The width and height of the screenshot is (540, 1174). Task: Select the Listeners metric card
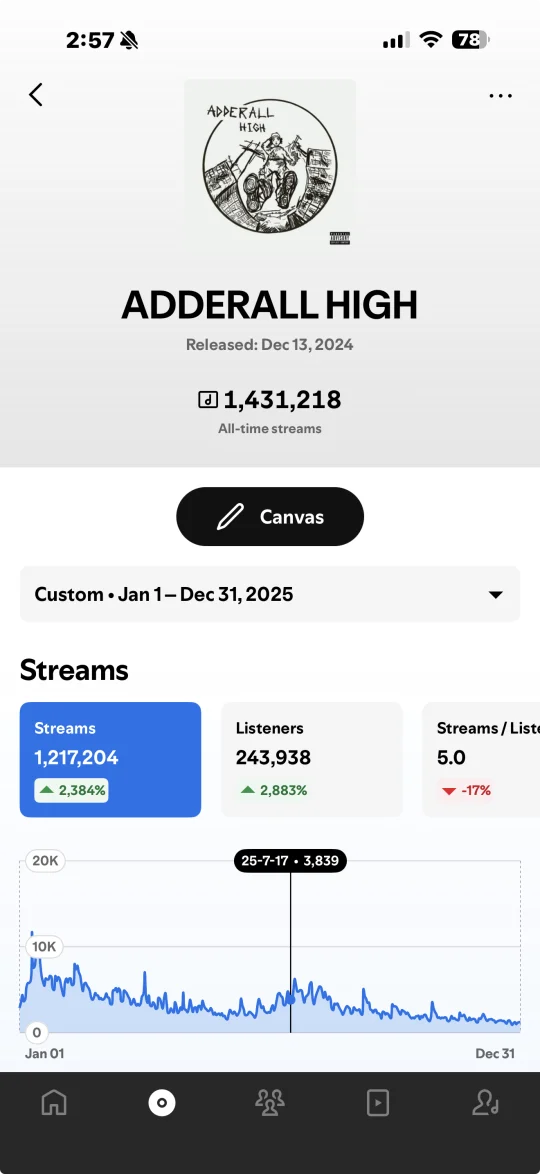click(x=312, y=759)
